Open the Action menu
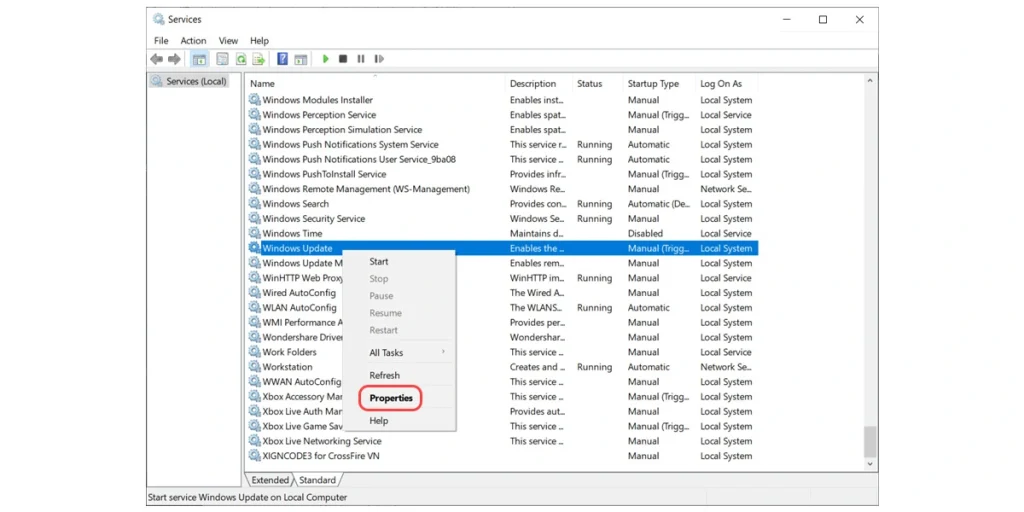The width and height of the screenshot is (1024, 512). (193, 40)
